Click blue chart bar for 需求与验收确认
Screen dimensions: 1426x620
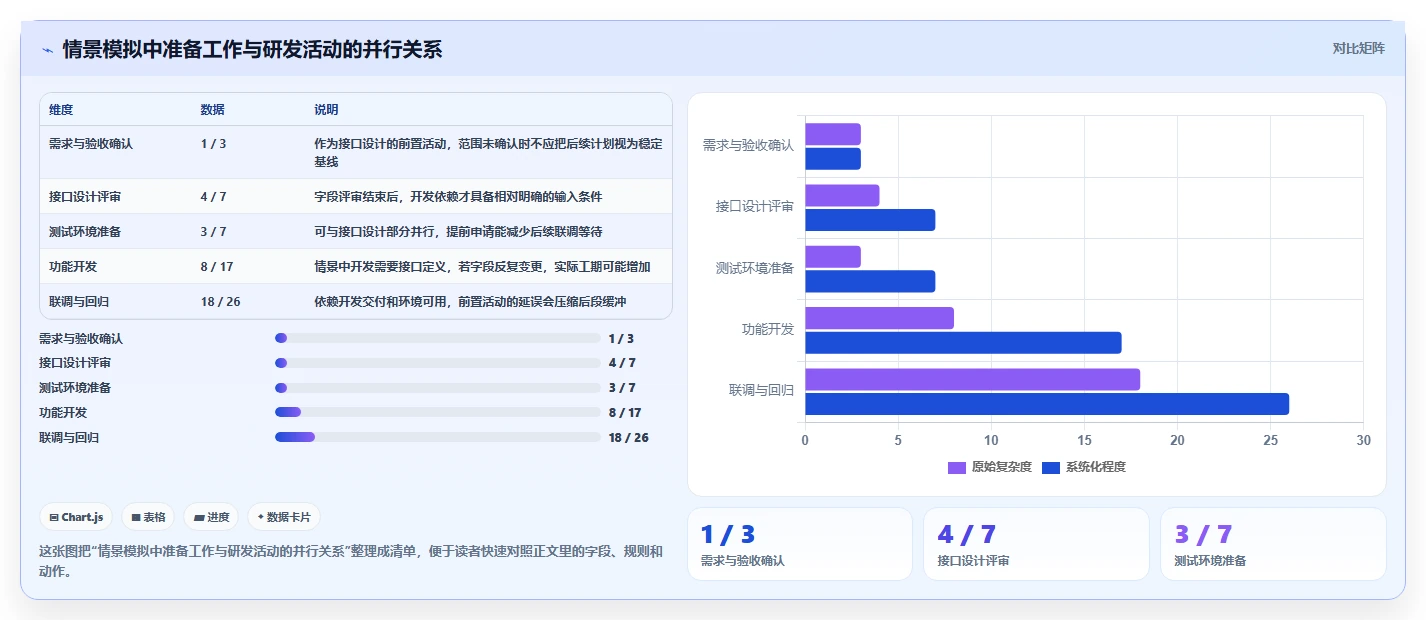(x=833, y=159)
